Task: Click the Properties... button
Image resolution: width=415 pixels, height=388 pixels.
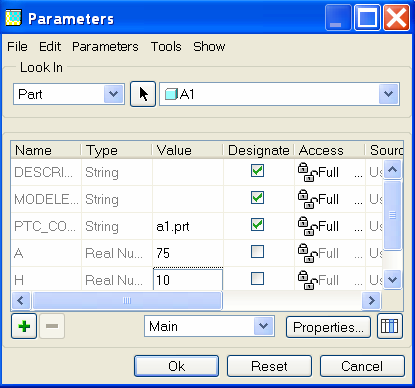Action: (x=328, y=327)
